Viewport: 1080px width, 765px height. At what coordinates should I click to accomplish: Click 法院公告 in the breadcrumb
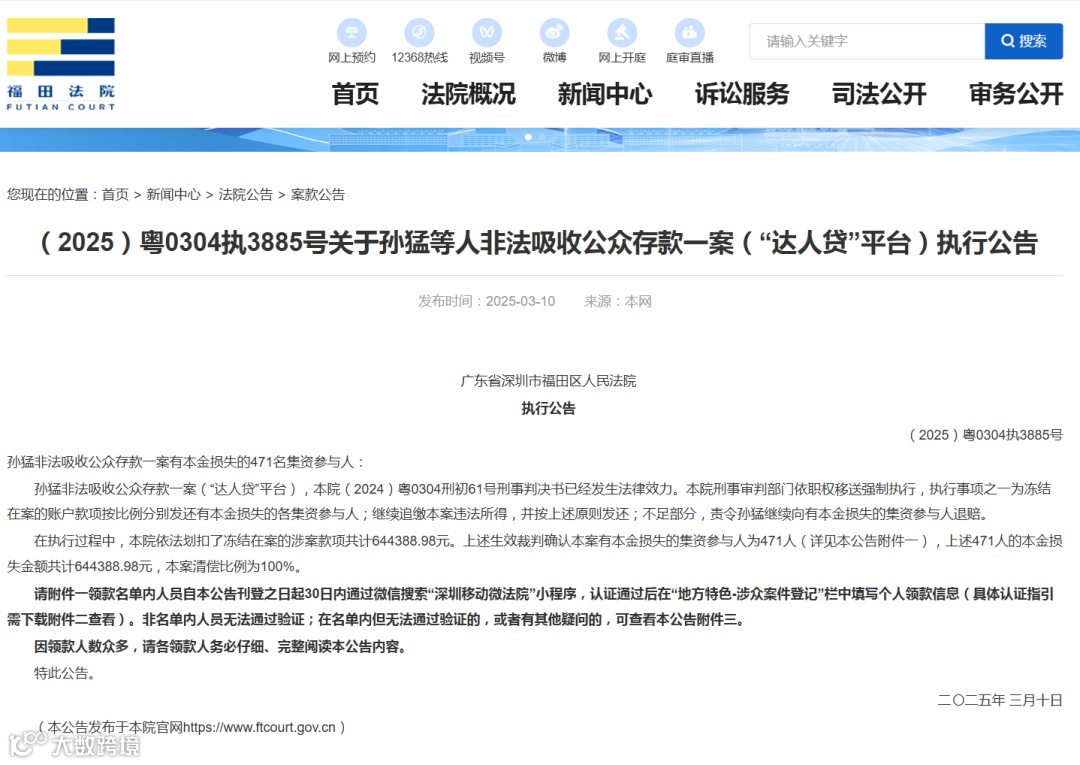click(x=246, y=195)
